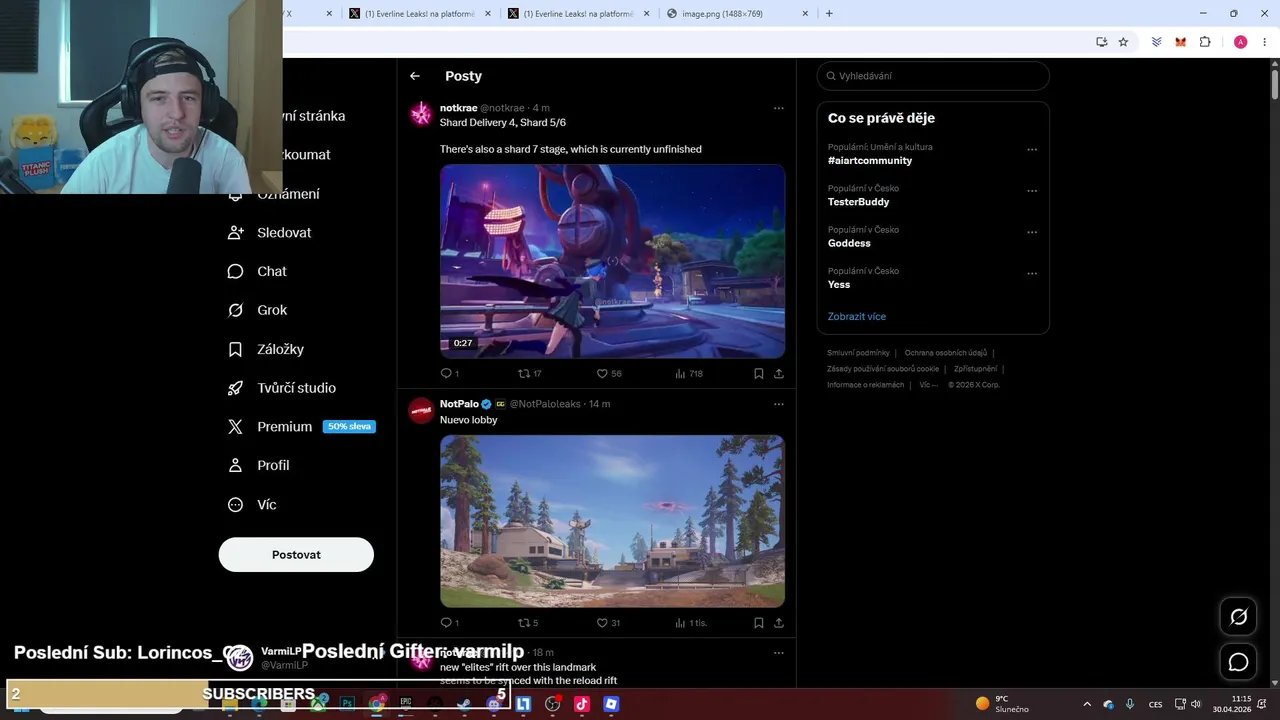
Task: Bookmark notkrae's Shard Delivery post
Action: coord(758,373)
